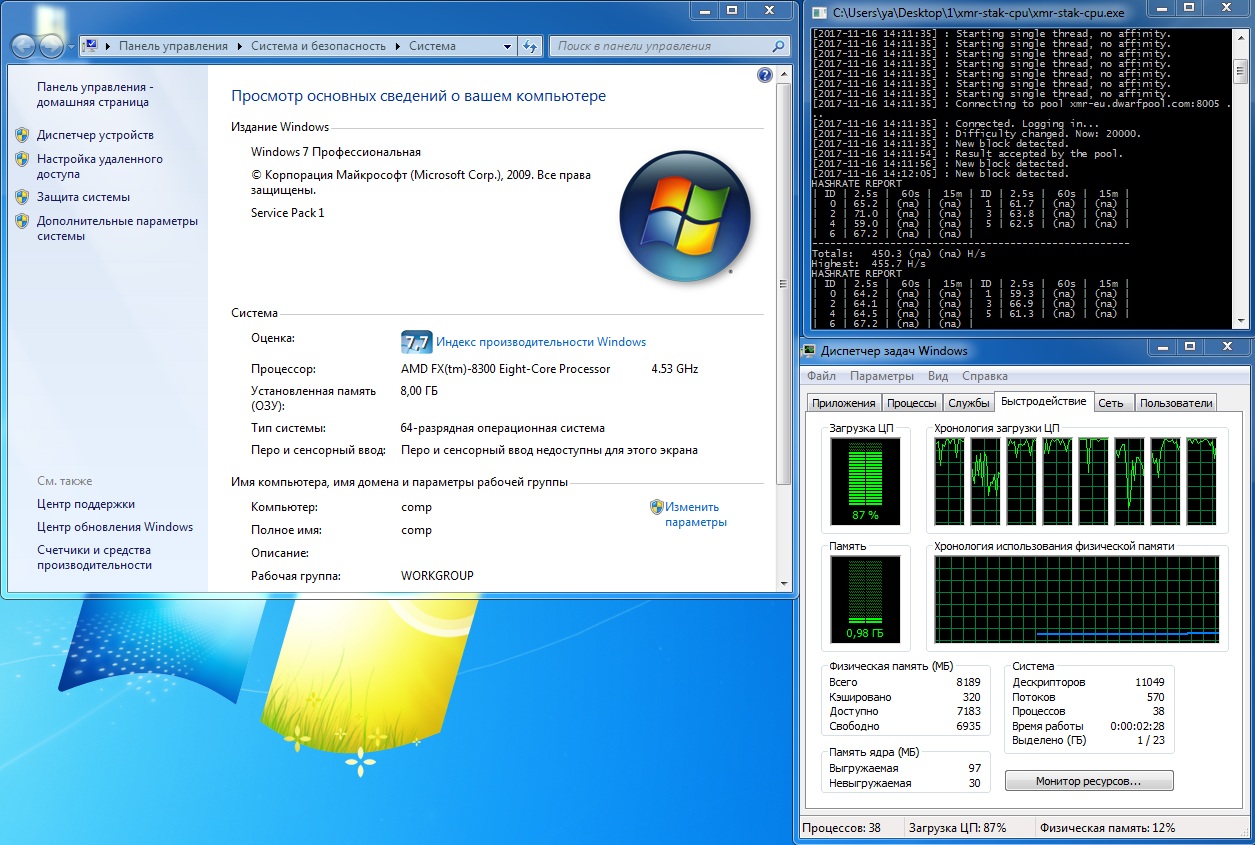This screenshot has height=845, width=1255.
Task: Expand the arrow after Панель управления breadcrumb
Action: pos(240,46)
